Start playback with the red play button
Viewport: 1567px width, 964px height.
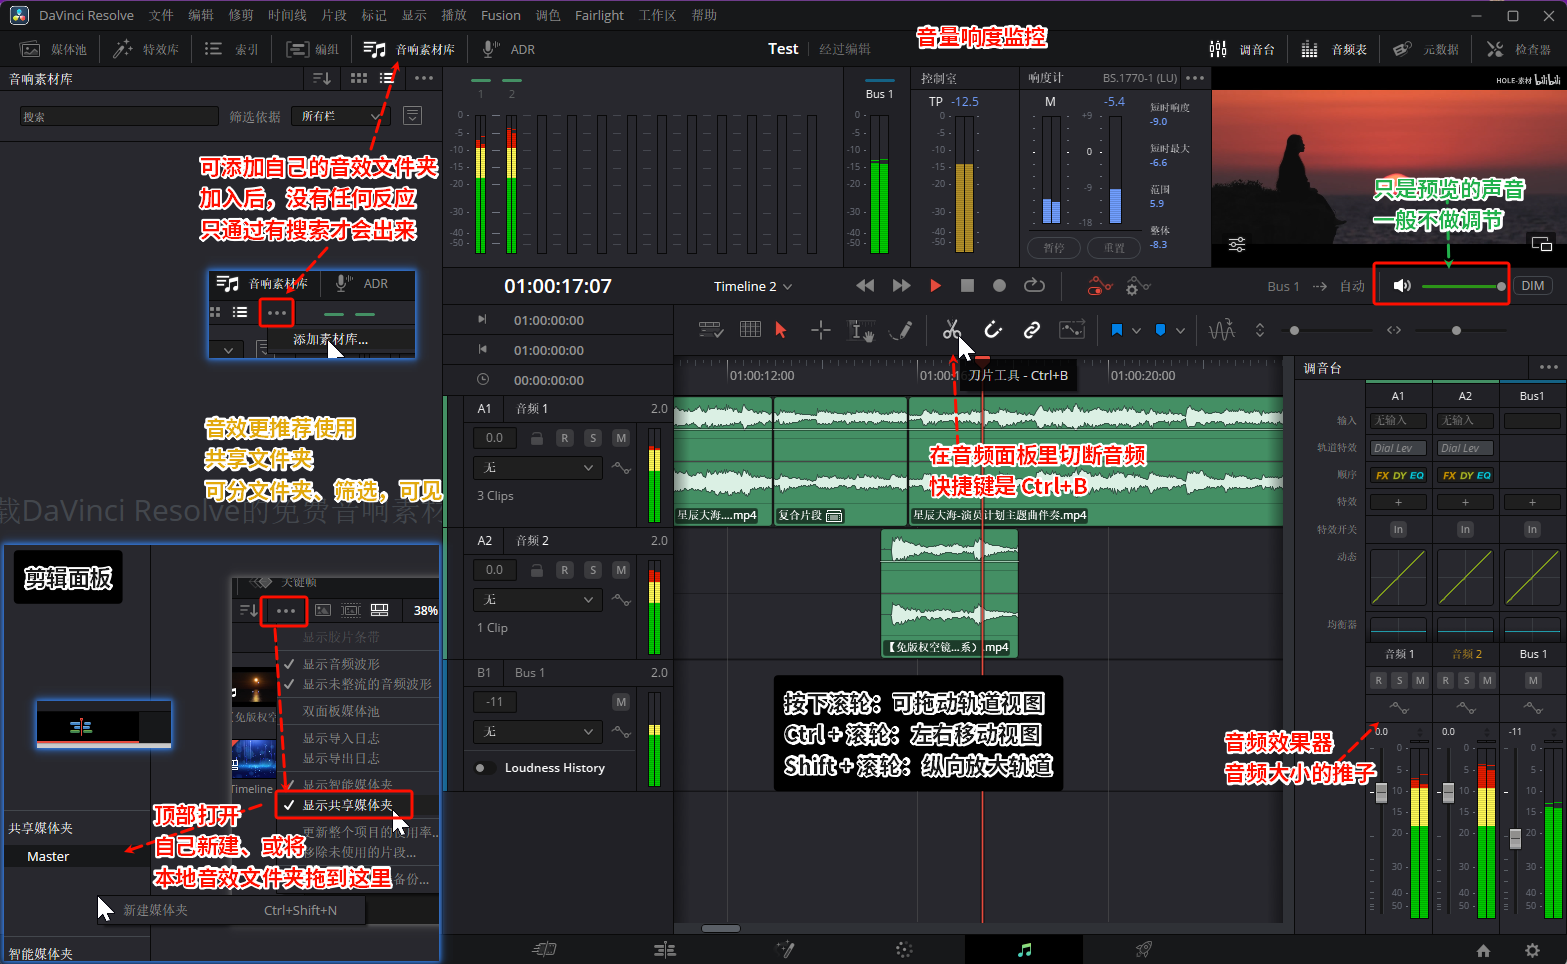click(x=935, y=286)
